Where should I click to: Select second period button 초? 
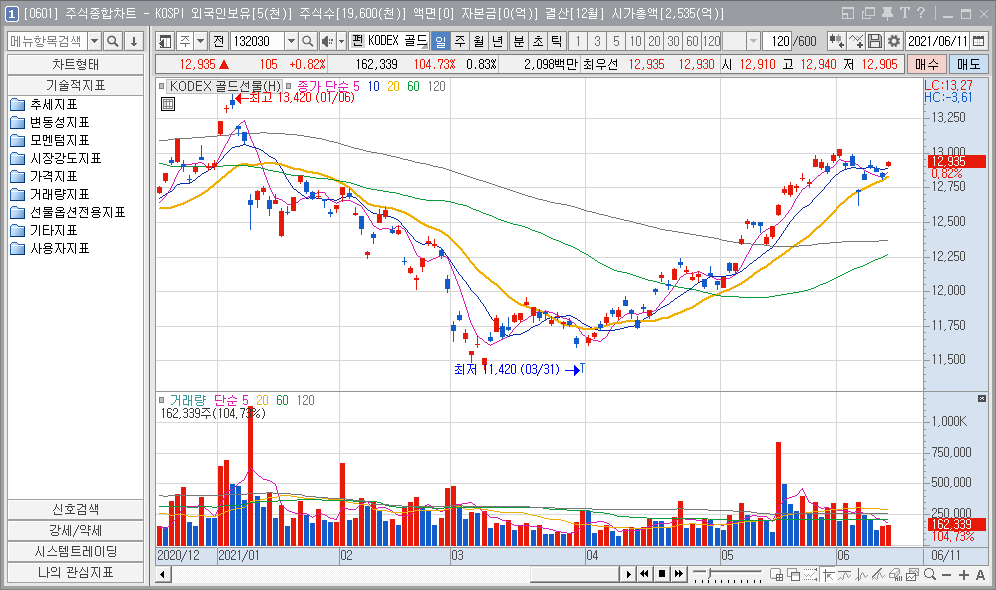pos(538,41)
